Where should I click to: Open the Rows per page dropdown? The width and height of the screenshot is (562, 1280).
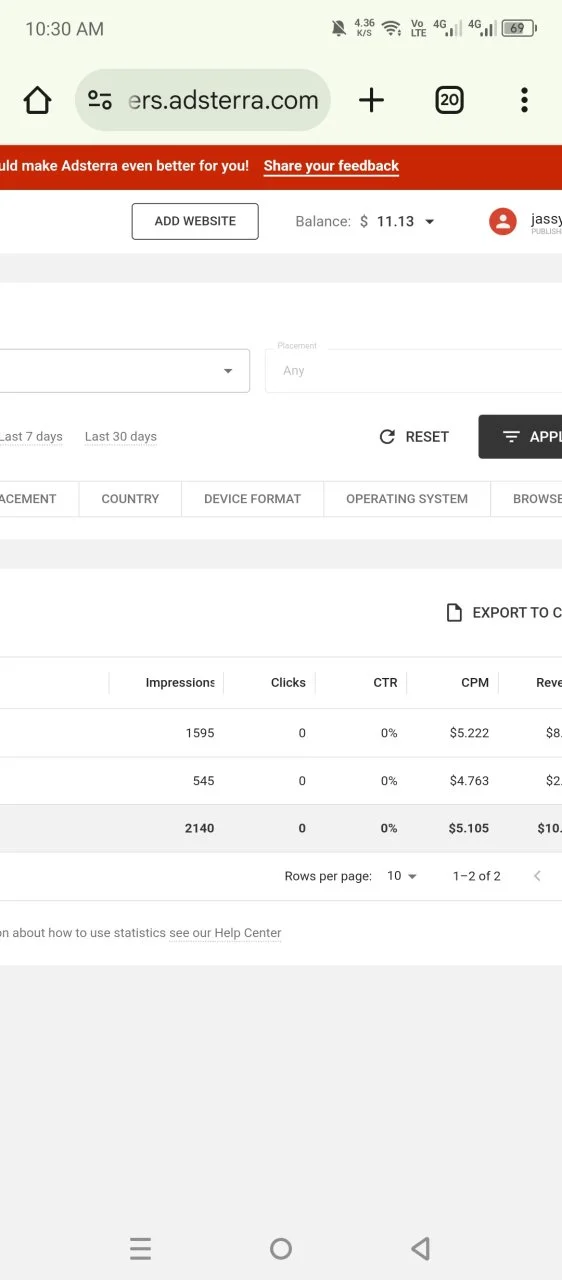[x=402, y=876]
